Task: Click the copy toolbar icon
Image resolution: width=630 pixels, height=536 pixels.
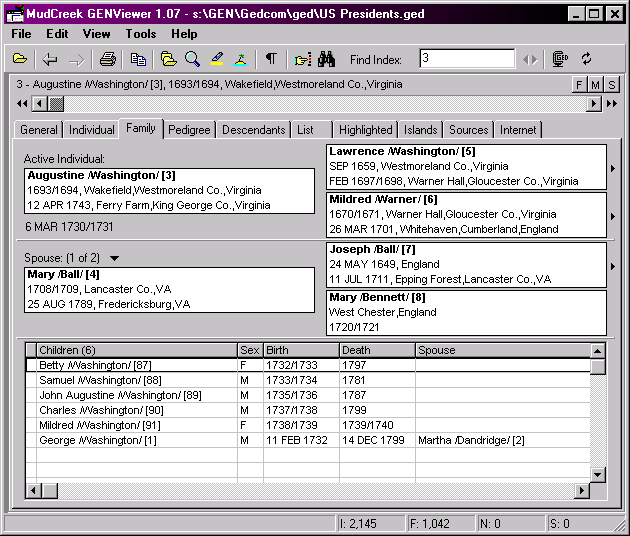Action: pyautogui.click(x=138, y=59)
